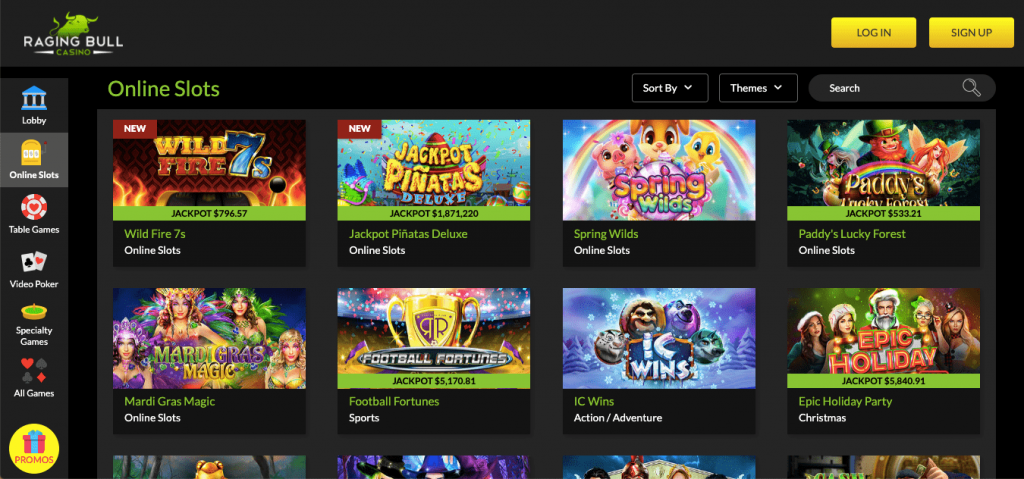
Task: Click the Mardi Gras Magic title link
Action: (x=169, y=401)
